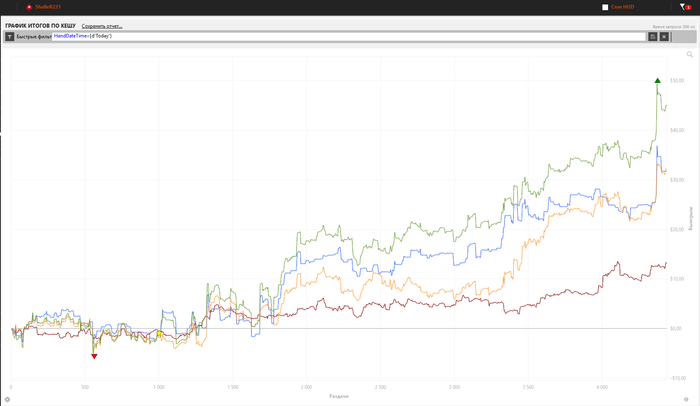This screenshot has width=700, height=406.
Task: Click into the HandDateTime filter input field
Action: pyautogui.click(x=349, y=36)
